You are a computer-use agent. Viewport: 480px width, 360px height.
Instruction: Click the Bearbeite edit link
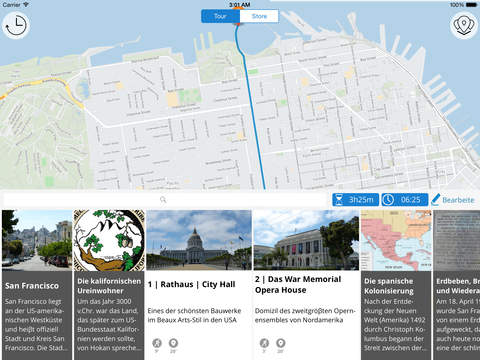pyautogui.click(x=458, y=200)
